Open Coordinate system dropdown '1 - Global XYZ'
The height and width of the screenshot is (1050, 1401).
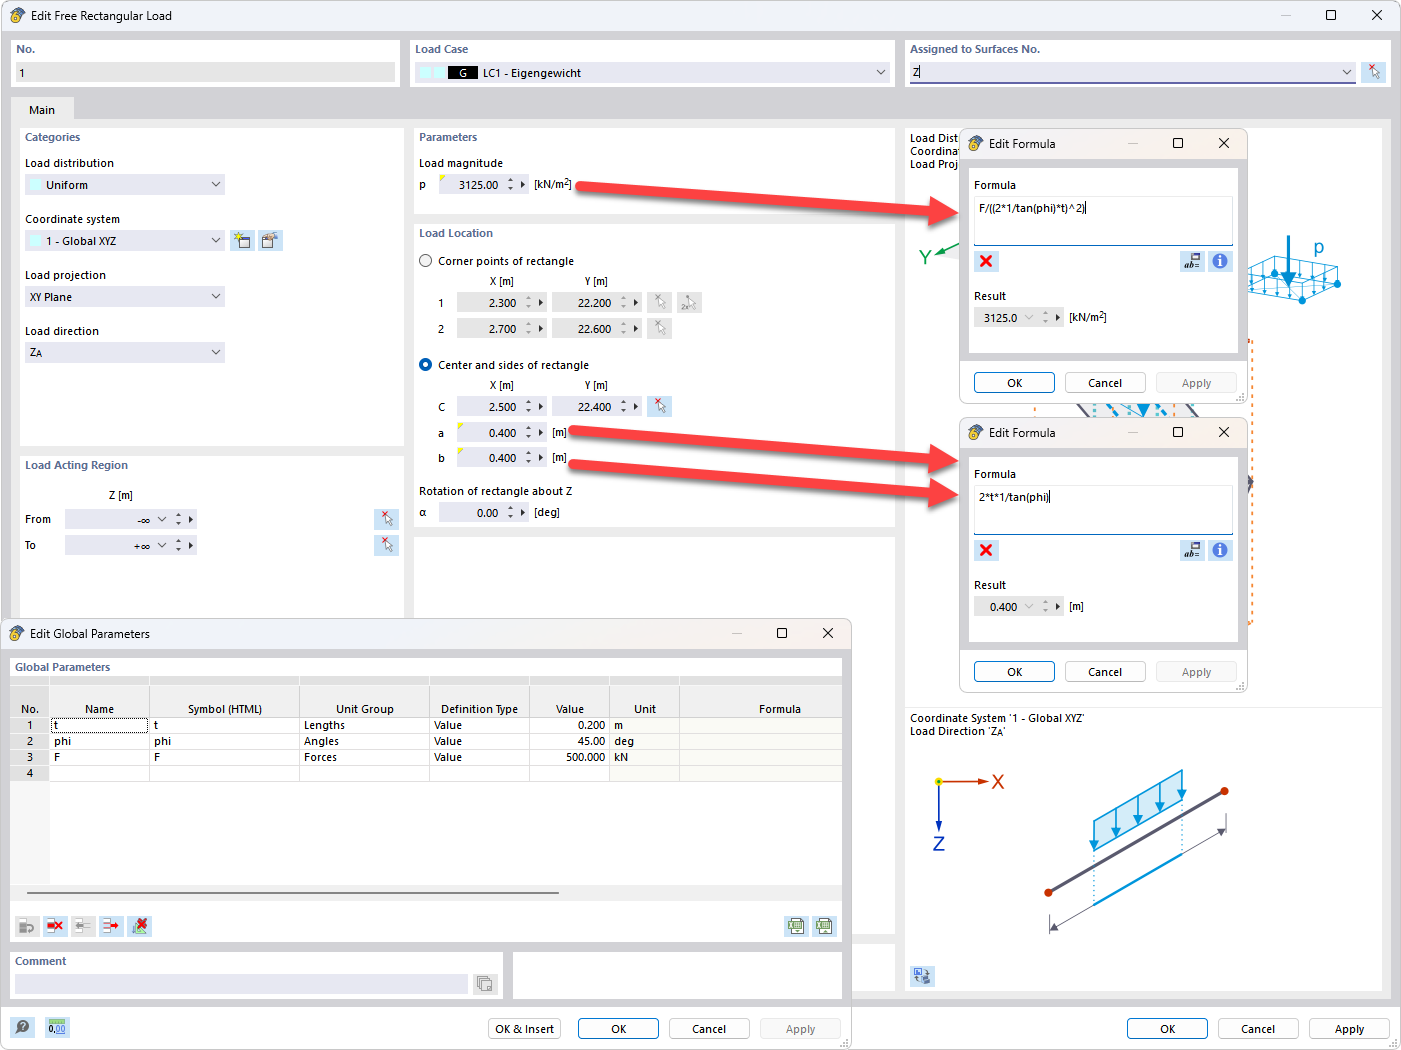coord(125,241)
